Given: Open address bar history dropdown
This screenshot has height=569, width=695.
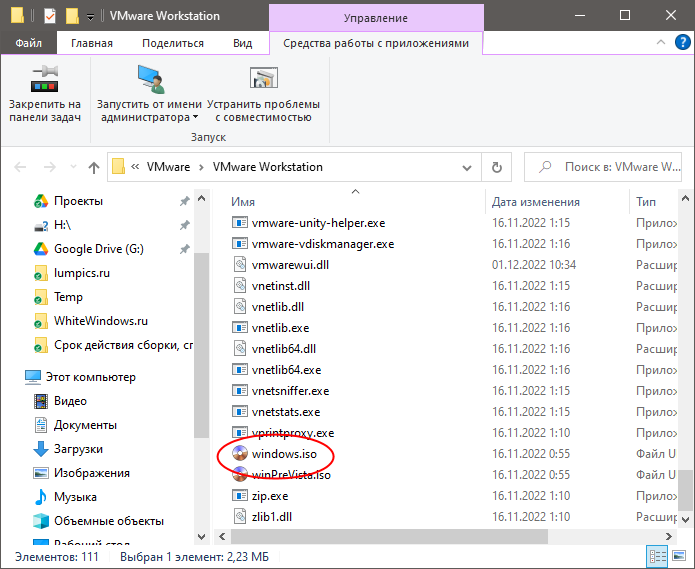Looking at the screenshot, I should 467,168.
